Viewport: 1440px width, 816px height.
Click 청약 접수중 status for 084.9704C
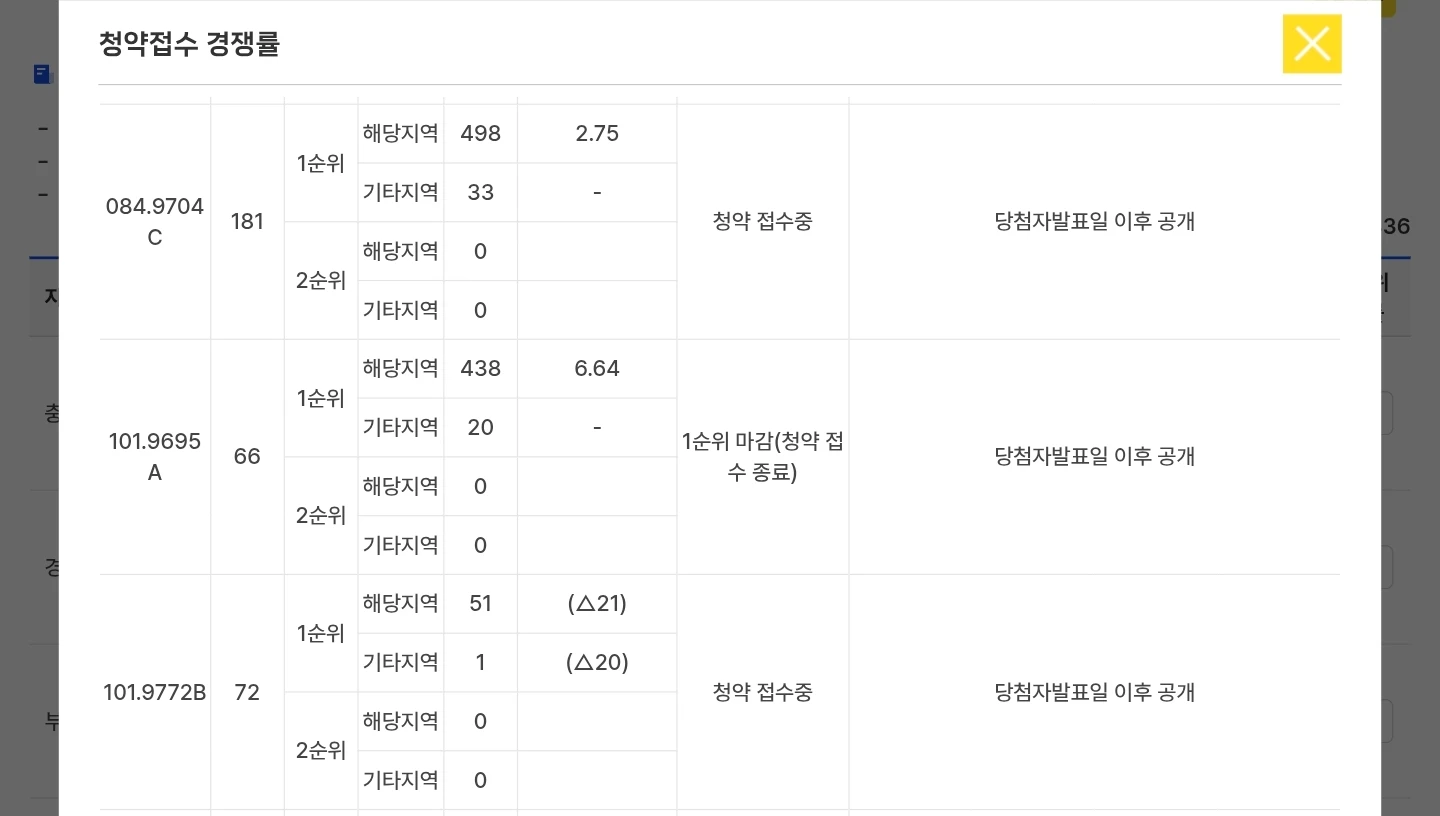click(x=763, y=222)
